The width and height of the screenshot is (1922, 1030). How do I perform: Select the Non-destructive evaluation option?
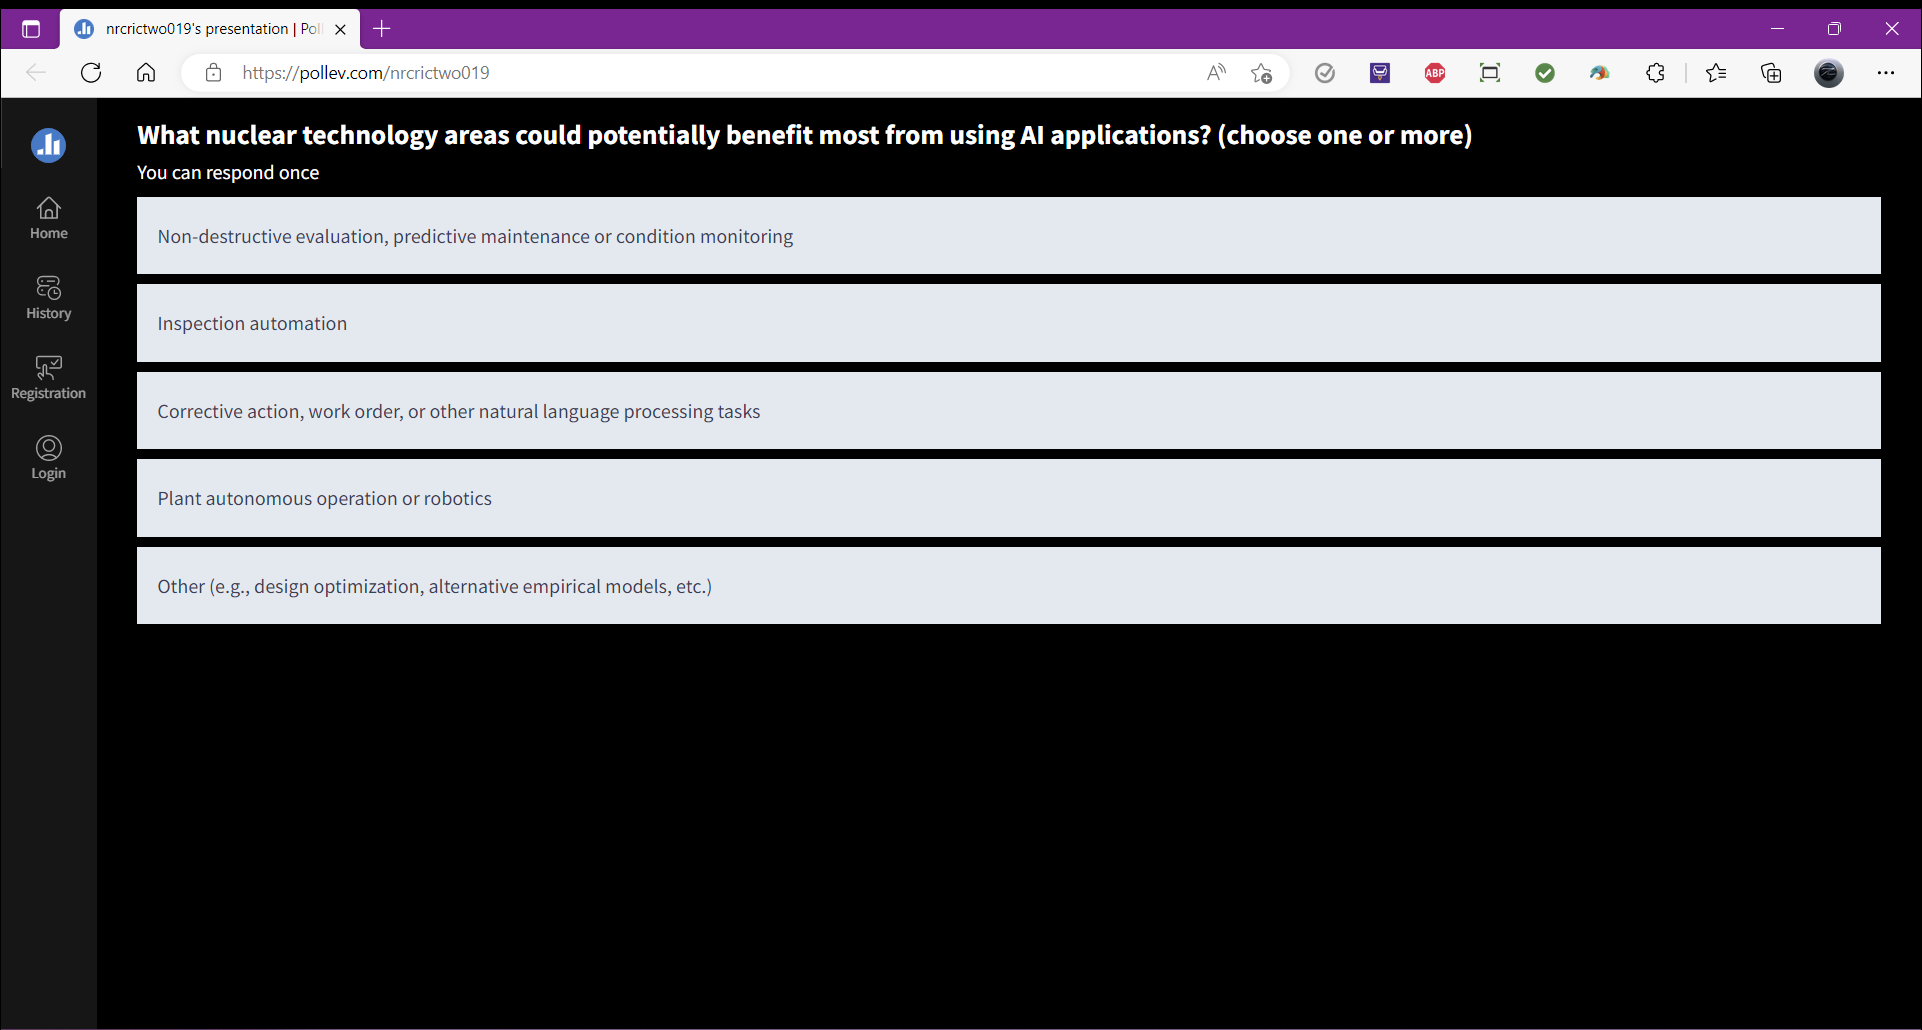point(1008,236)
